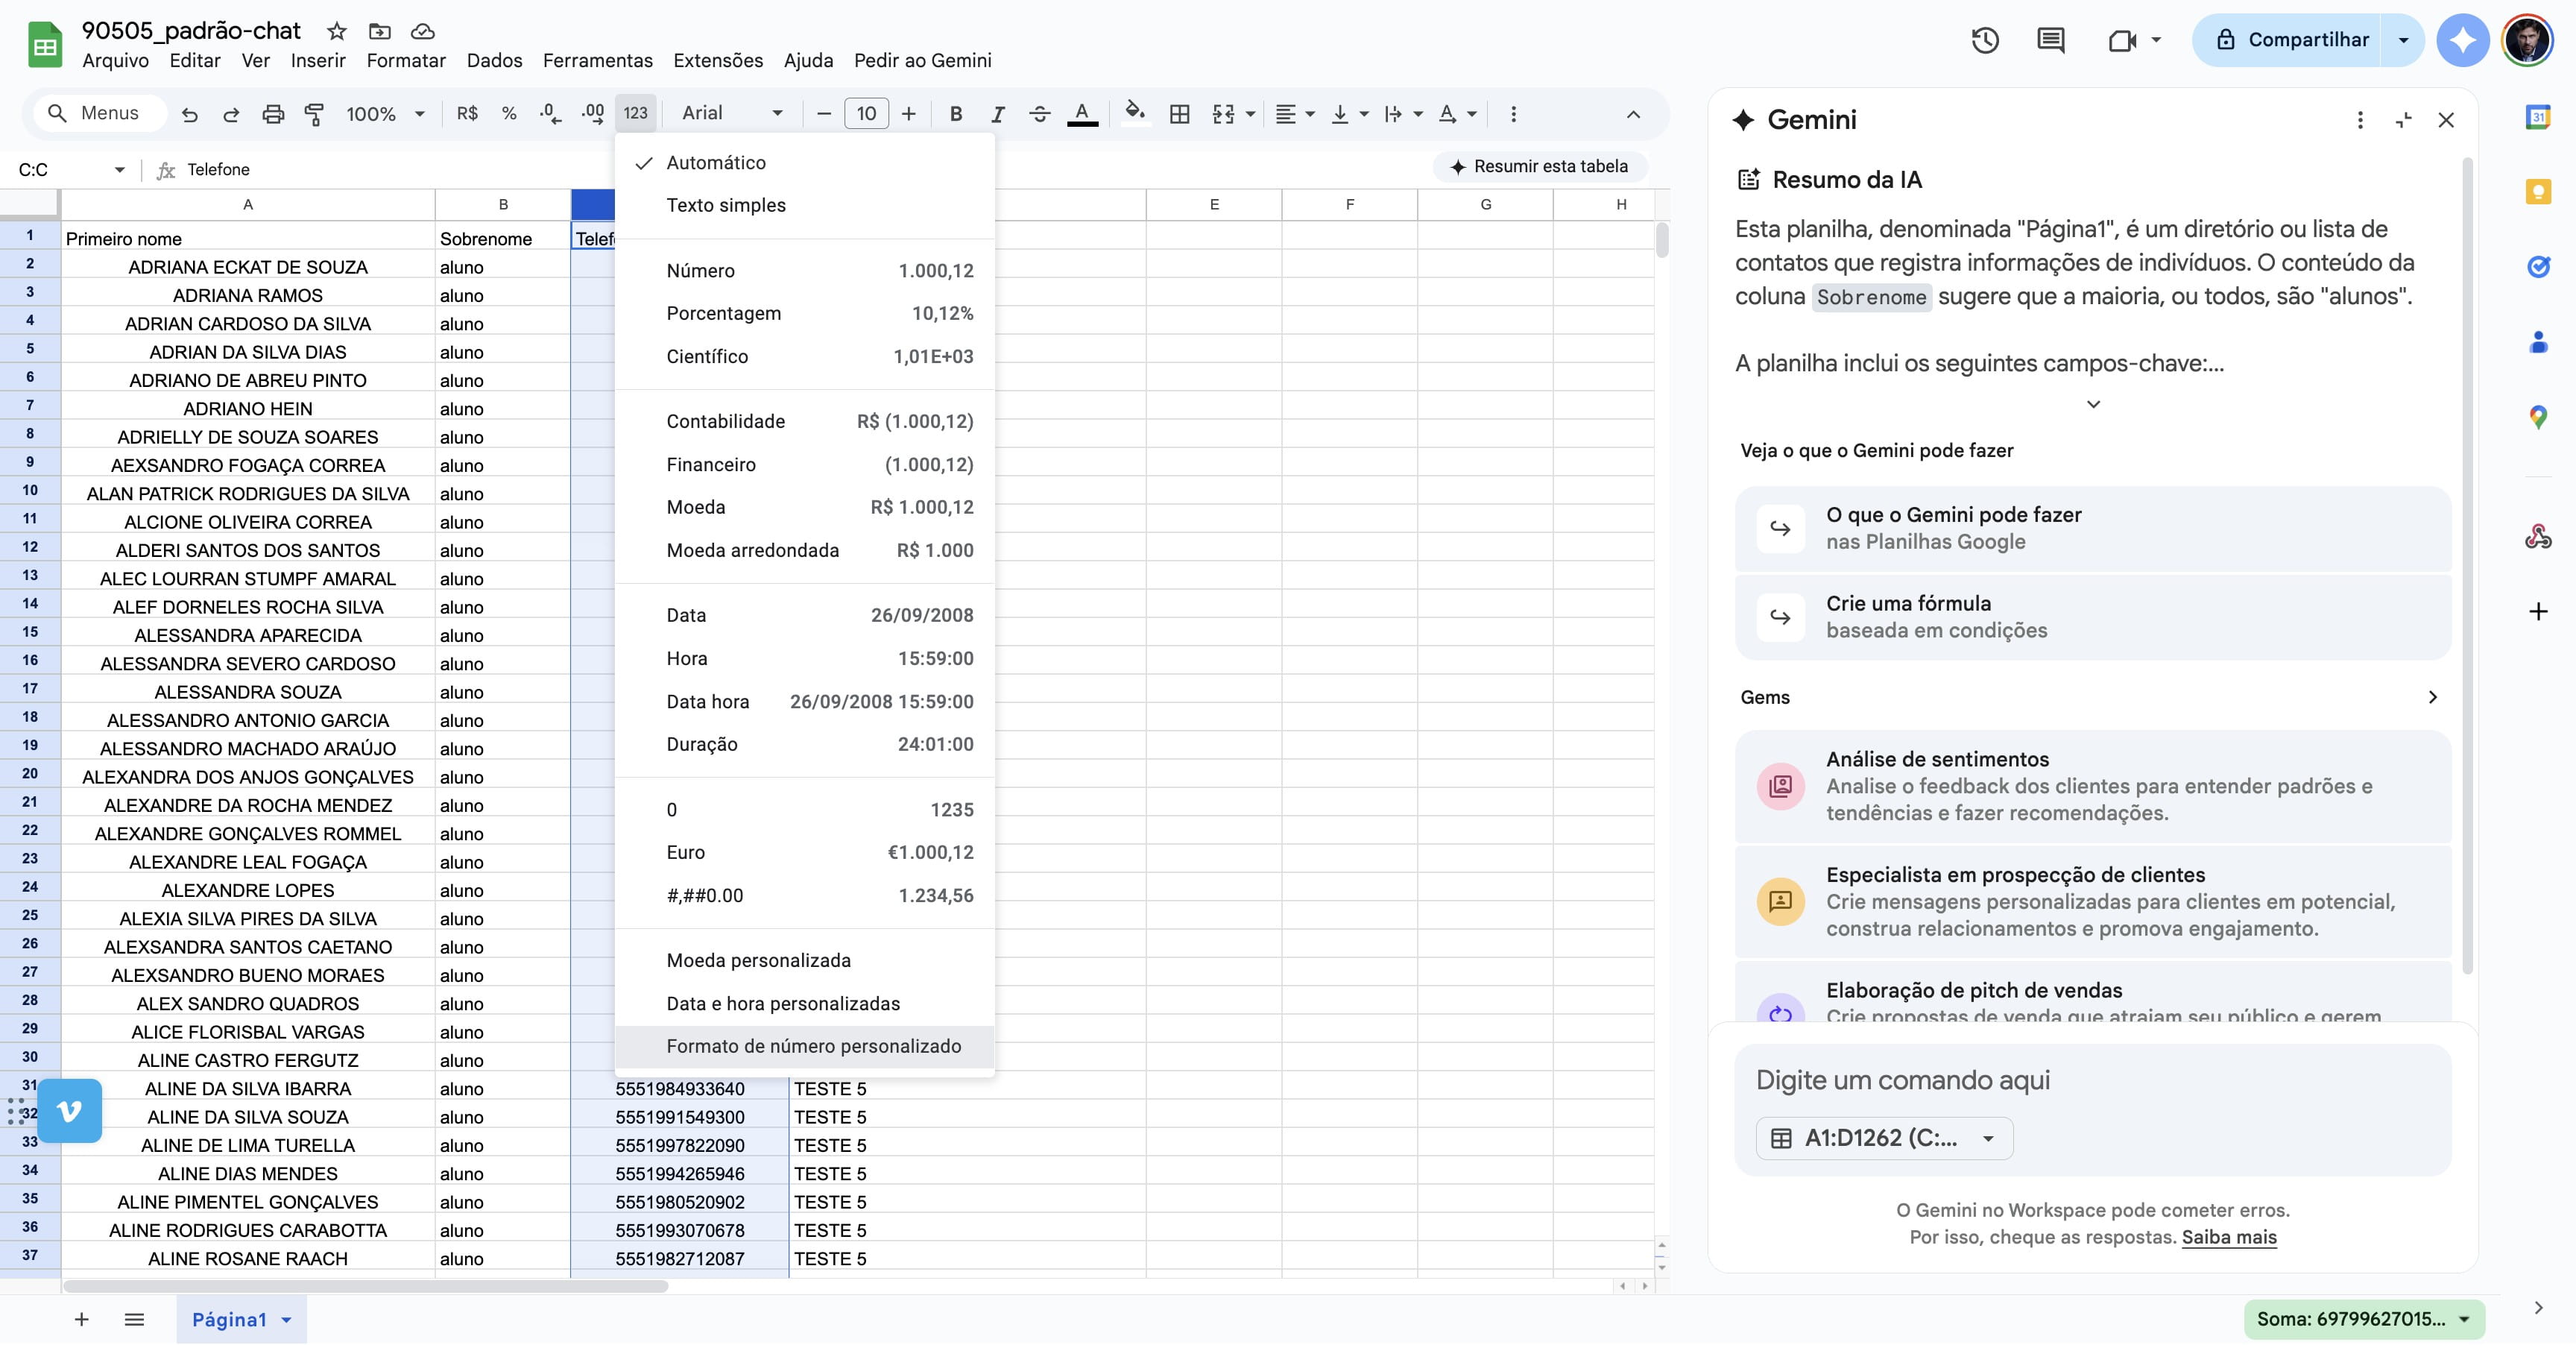
Task: Open the text color picker
Action: tap(1082, 113)
